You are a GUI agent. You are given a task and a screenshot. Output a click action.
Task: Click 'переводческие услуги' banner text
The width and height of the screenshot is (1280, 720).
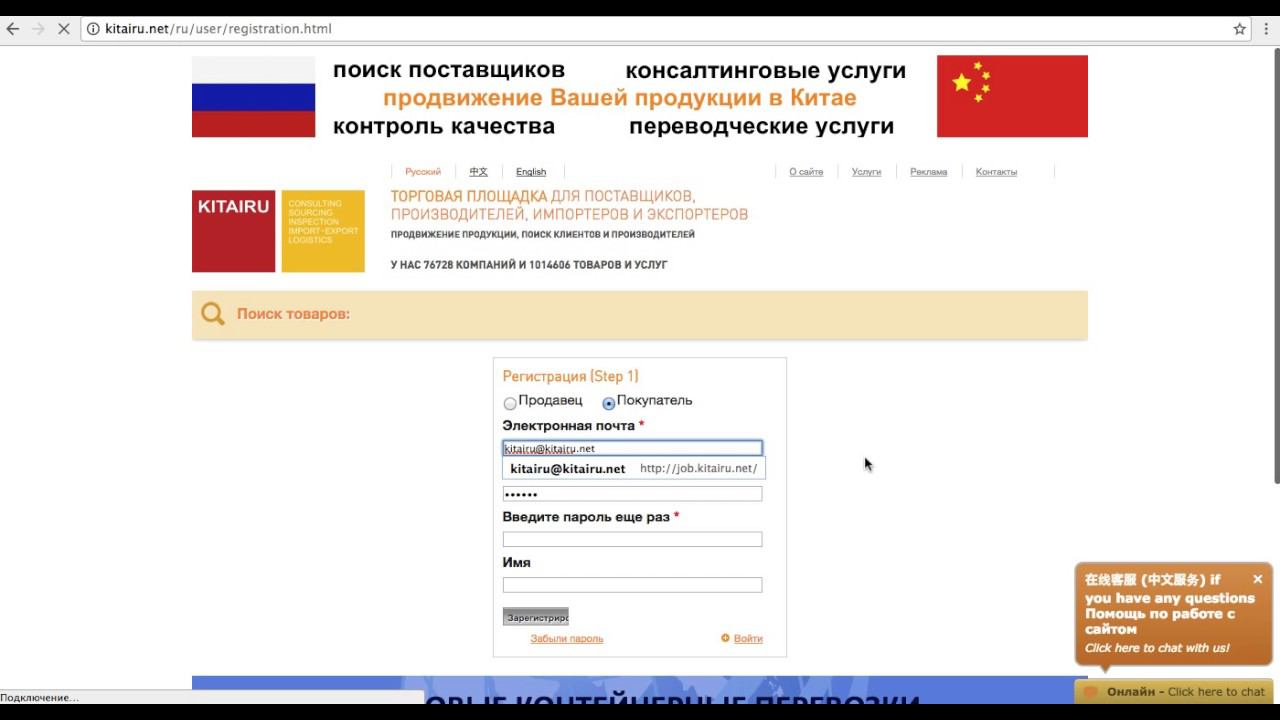pos(761,126)
